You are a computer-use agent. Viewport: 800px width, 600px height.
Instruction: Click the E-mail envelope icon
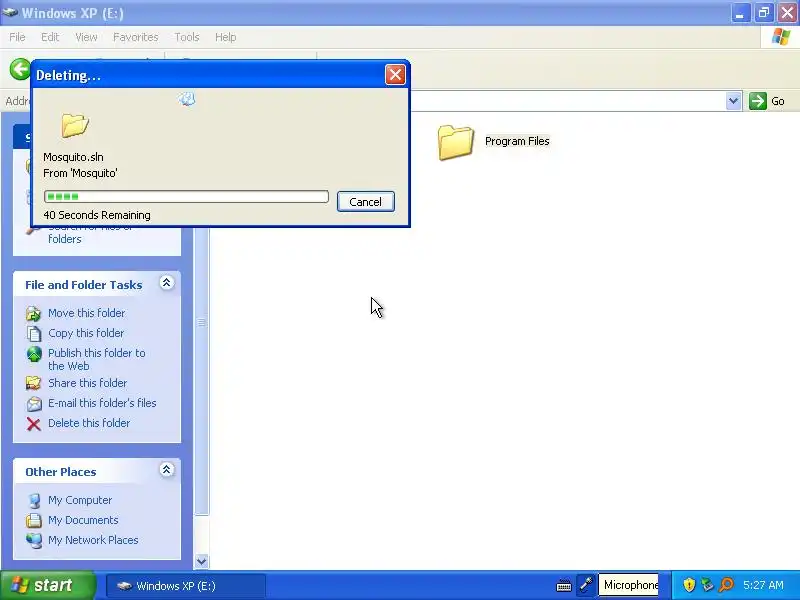[34, 404]
